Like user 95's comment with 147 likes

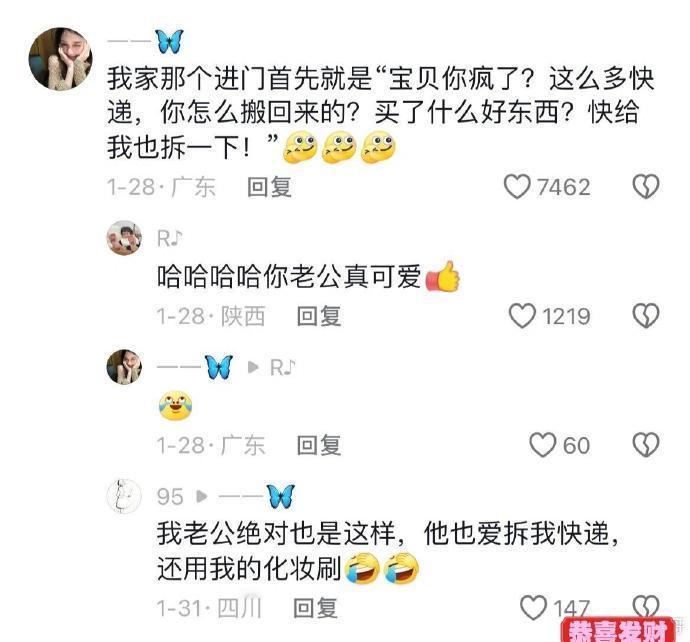click(533, 608)
